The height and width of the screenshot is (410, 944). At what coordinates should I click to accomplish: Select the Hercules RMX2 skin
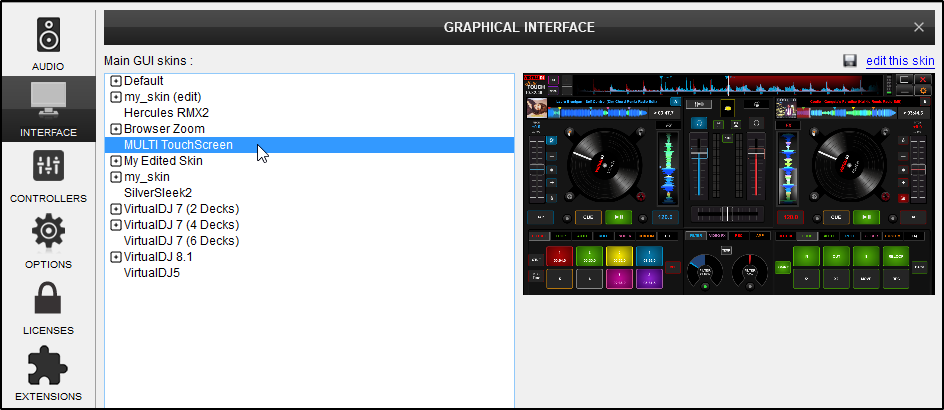(166, 113)
